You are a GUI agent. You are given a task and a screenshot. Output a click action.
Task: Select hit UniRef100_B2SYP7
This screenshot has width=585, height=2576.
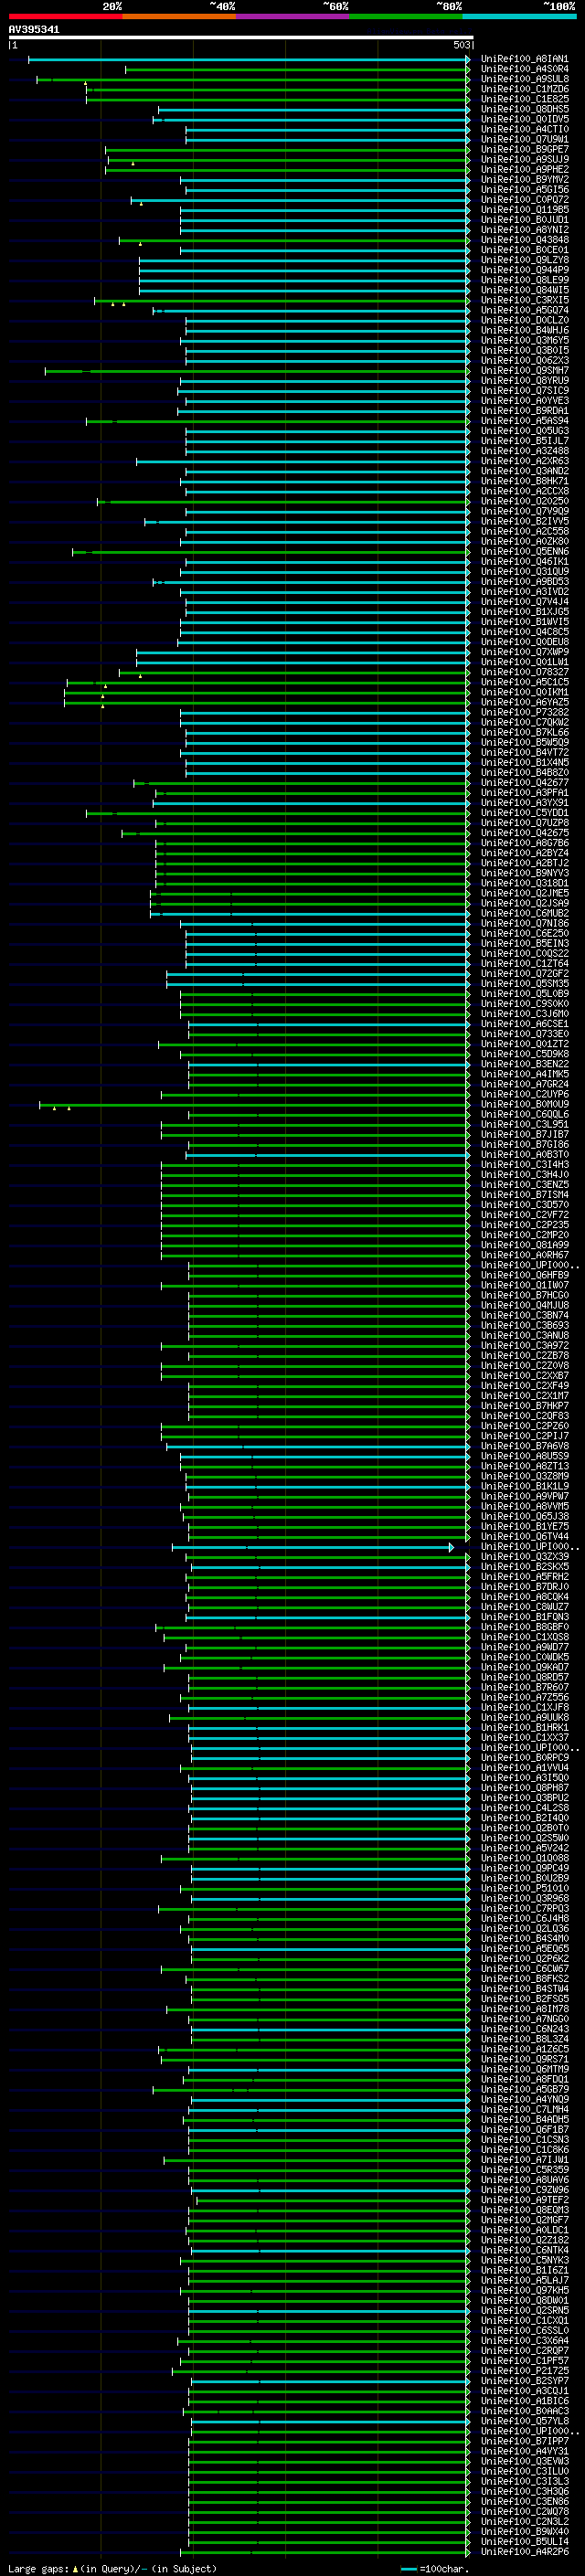tap(524, 2381)
